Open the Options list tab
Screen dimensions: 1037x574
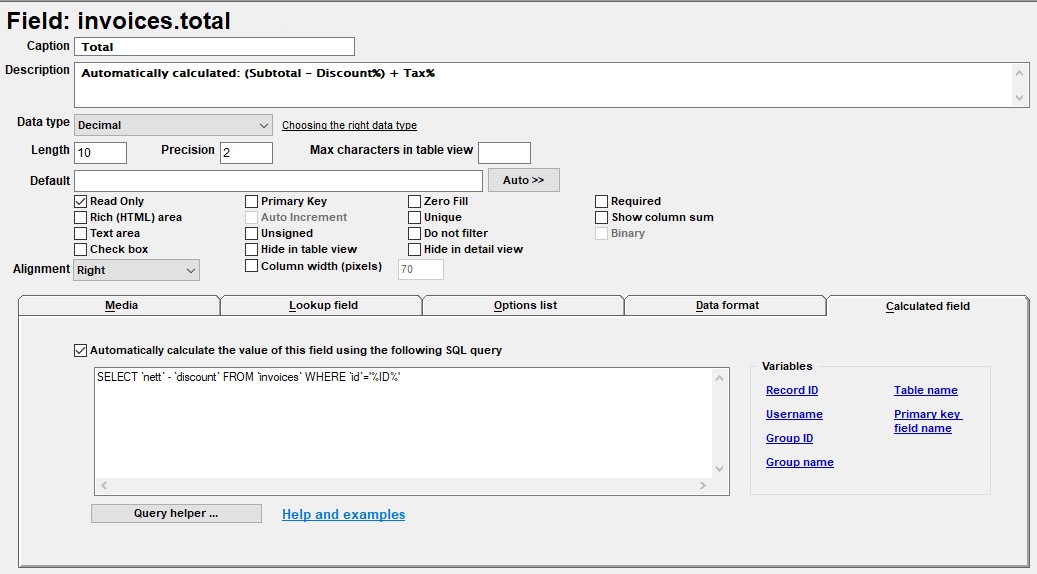[524, 306]
